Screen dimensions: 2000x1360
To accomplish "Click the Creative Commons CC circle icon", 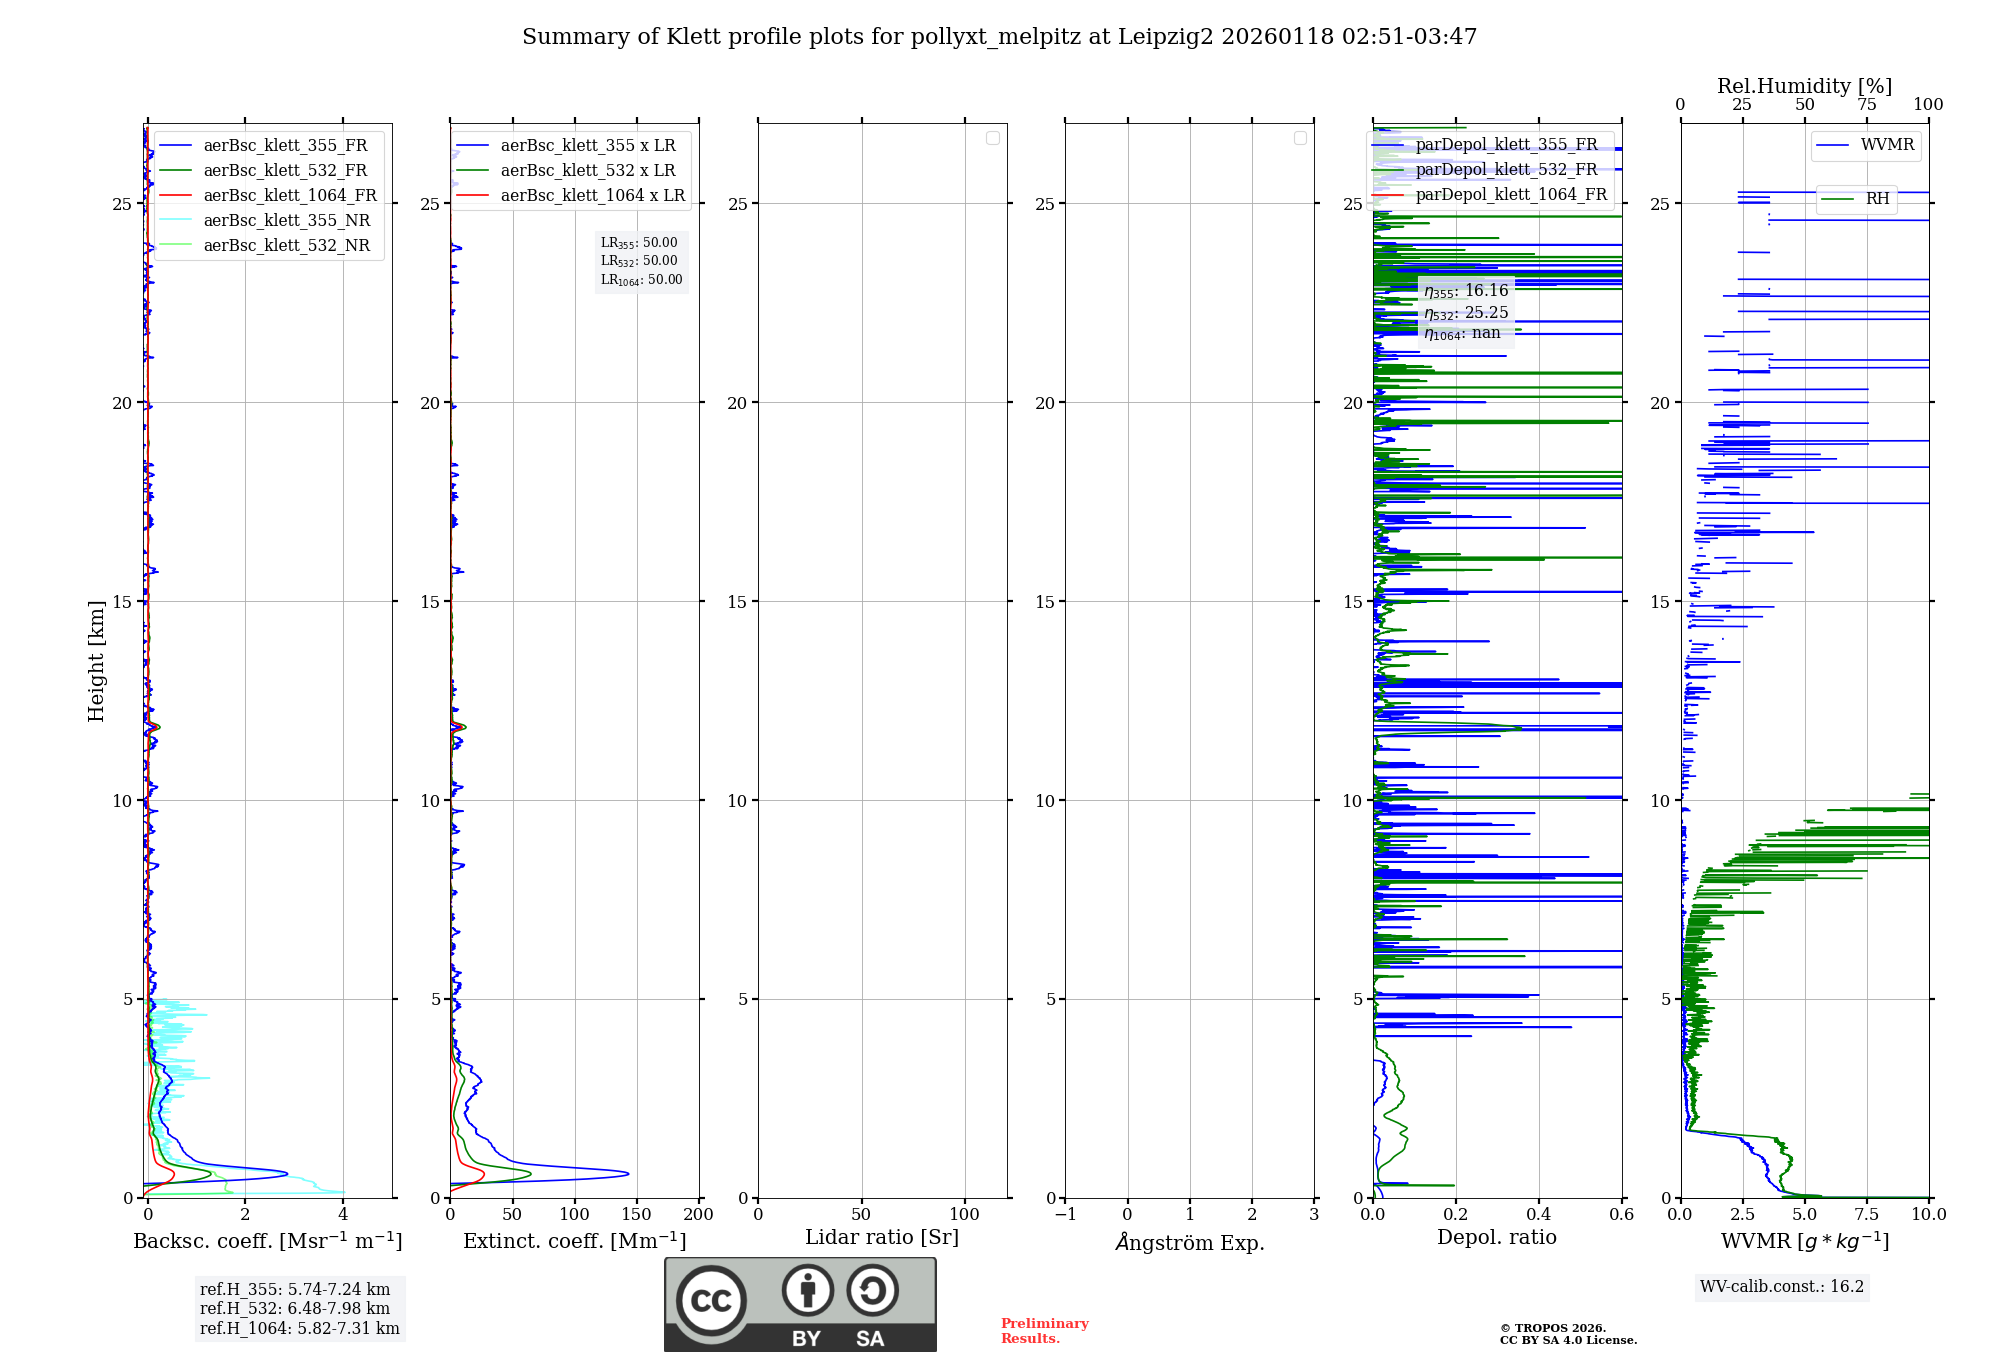I will [711, 1300].
